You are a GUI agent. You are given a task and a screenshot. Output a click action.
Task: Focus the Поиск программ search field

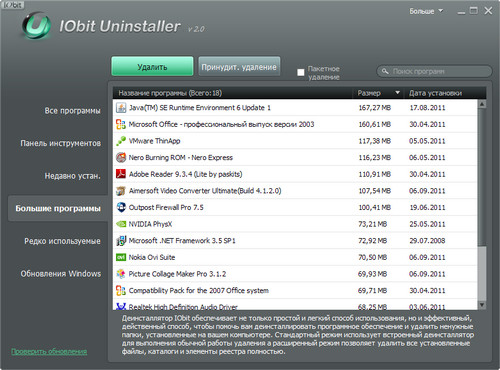click(434, 71)
